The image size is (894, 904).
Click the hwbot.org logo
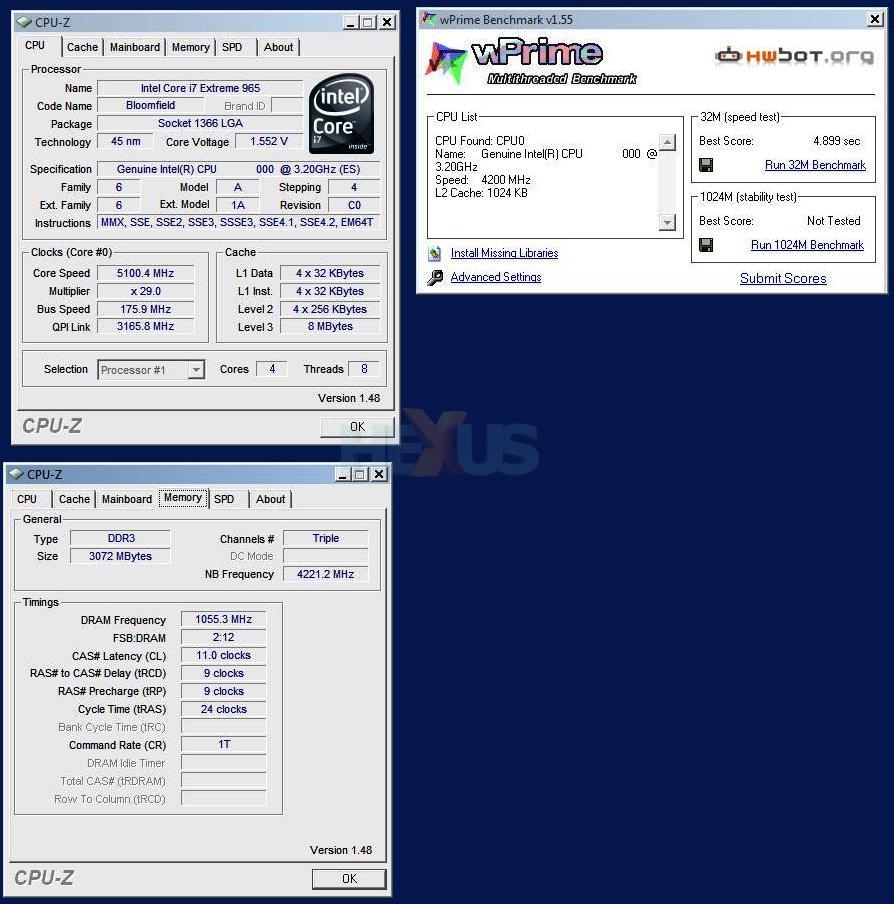794,56
